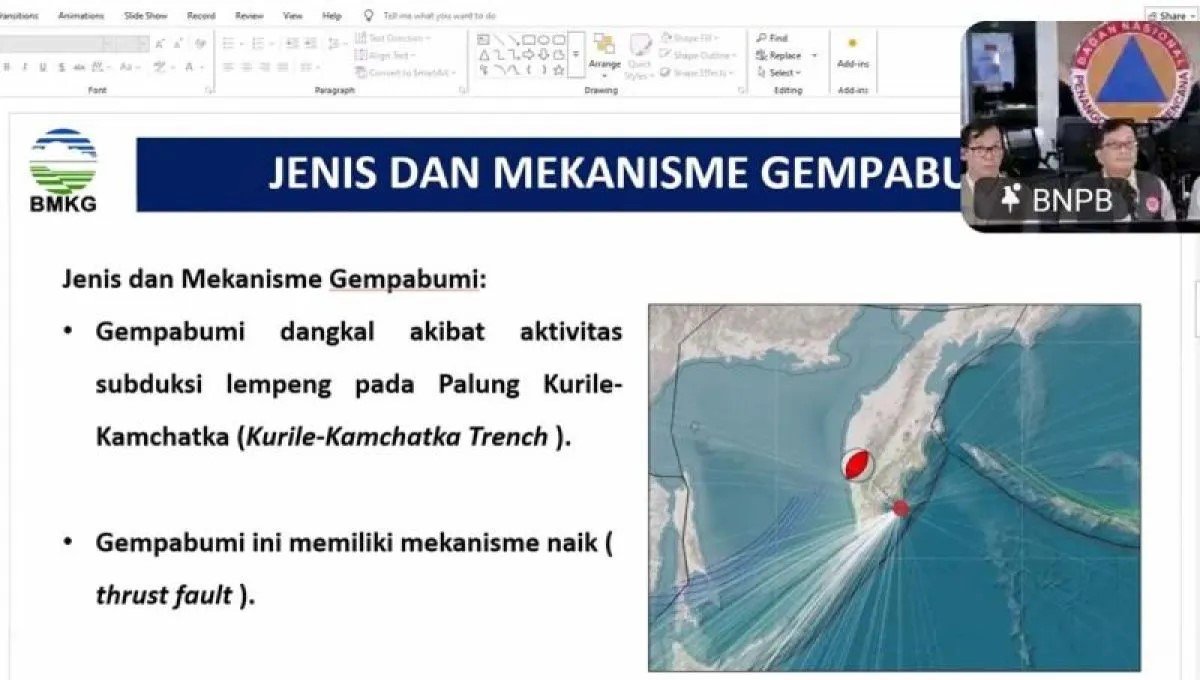The height and width of the screenshot is (680, 1200).
Task: Open the Select dropdown in Editing
Action: tap(781, 73)
